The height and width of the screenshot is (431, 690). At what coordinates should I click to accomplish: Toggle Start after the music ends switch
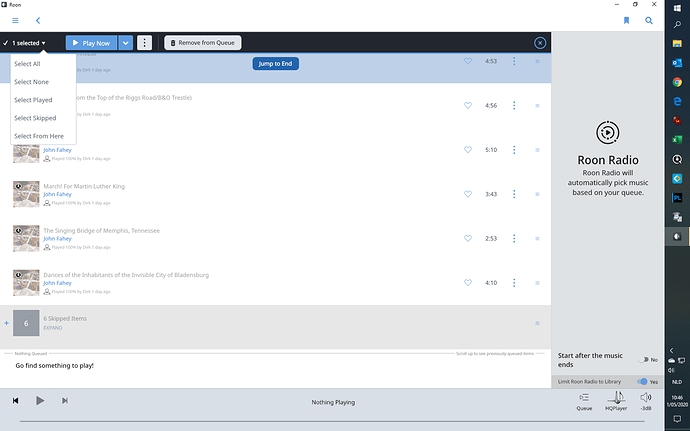point(644,360)
